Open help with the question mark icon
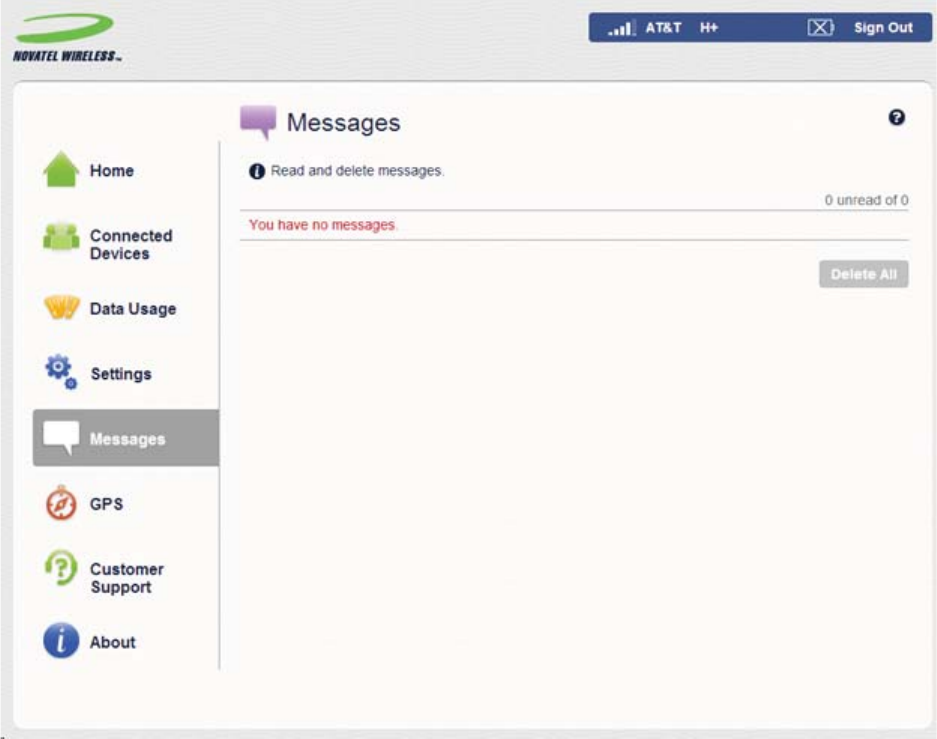The image size is (937, 739). point(896,117)
